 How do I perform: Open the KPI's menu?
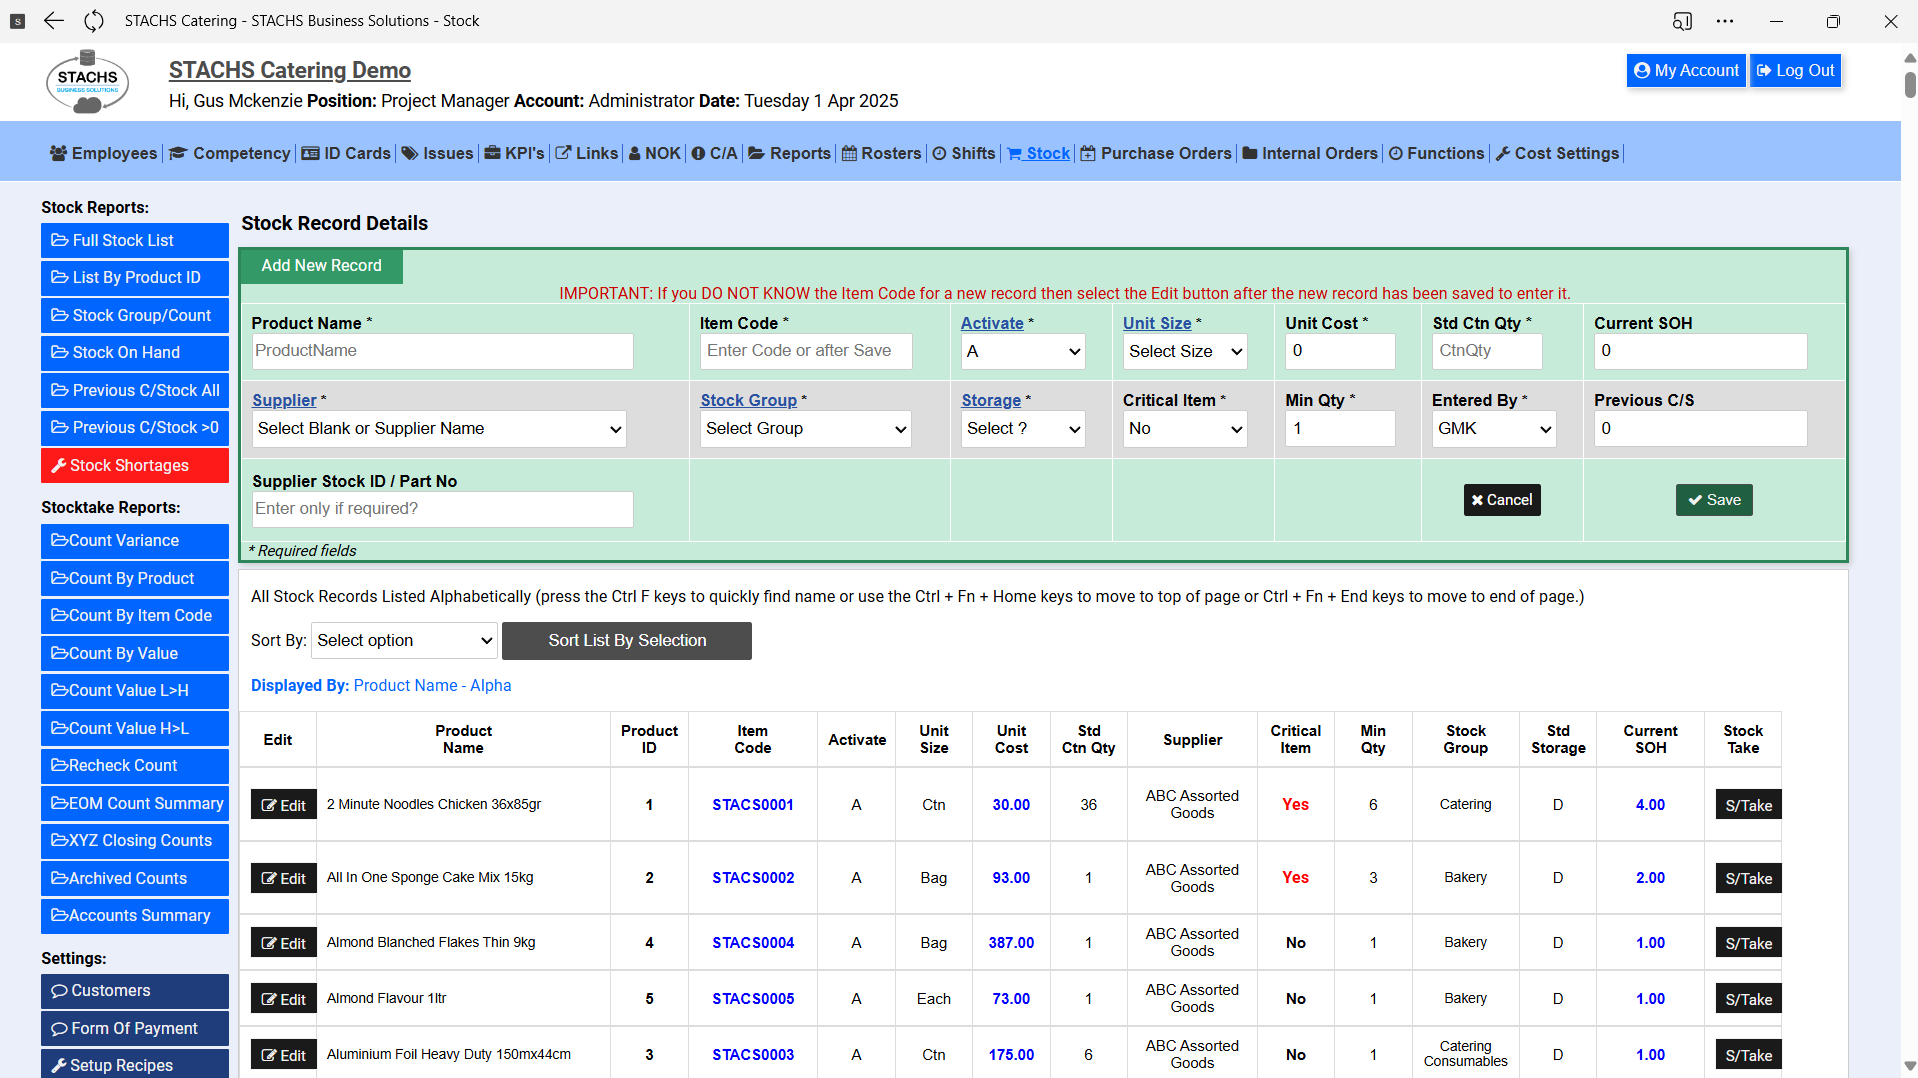(x=514, y=153)
